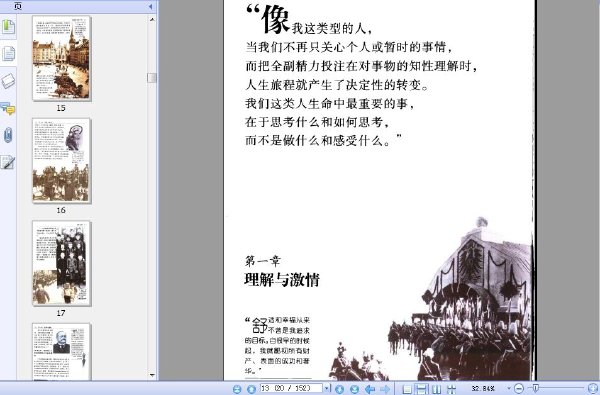Screen dimensions: 600x395
Task: Select the page 16 thumbnail
Action: pos(61,160)
